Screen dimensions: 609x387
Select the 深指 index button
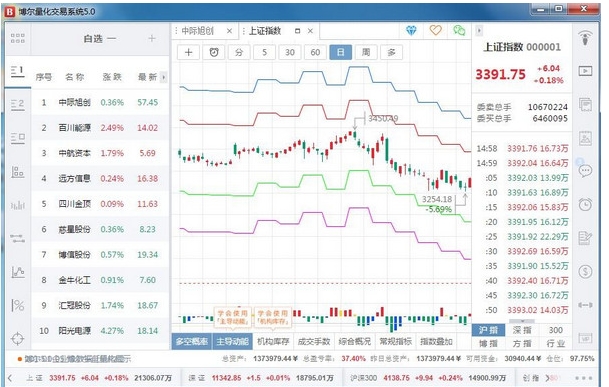[522, 330]
